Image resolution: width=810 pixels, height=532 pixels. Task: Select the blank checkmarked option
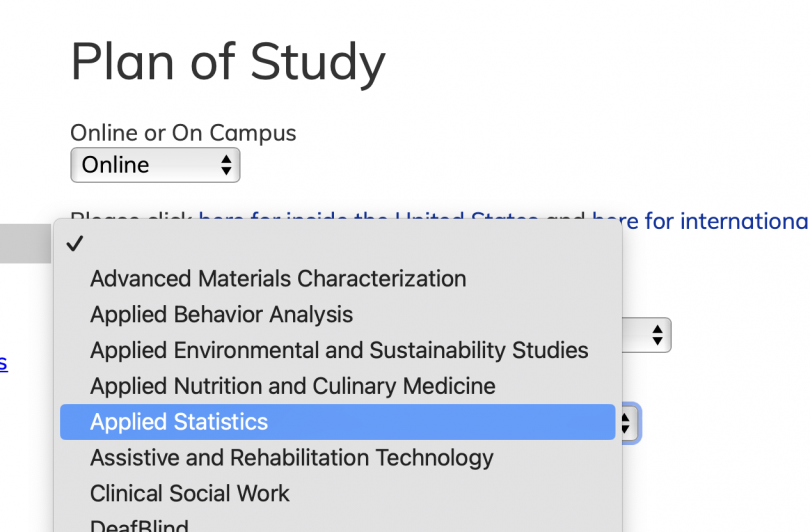75,243
